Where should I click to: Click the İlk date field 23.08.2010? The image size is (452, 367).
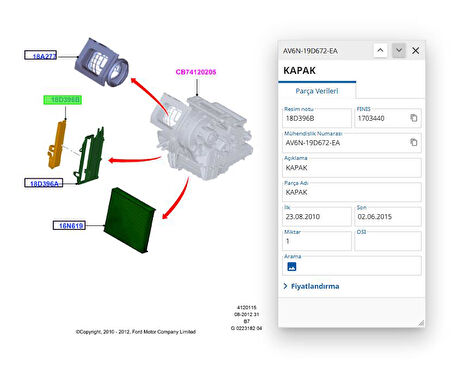[x=317, y=217]
